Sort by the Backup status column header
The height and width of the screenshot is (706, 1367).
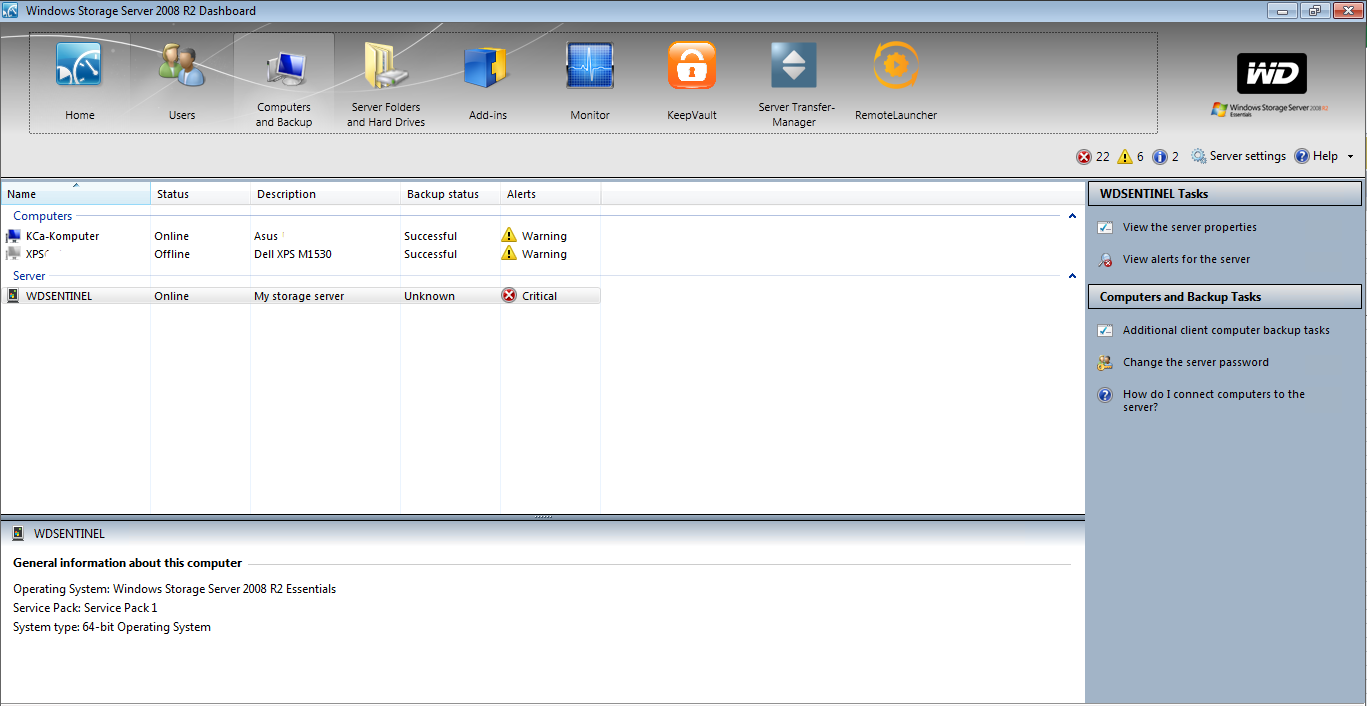(x=451, y=194)
